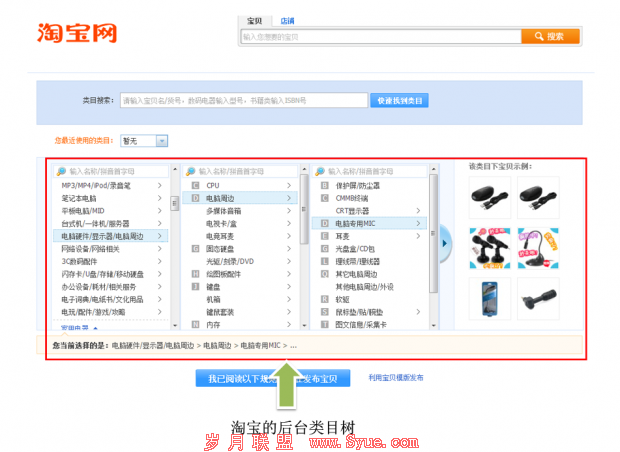
Task: Click letter N icon beside 内存
Action: [x=195, y=325]
